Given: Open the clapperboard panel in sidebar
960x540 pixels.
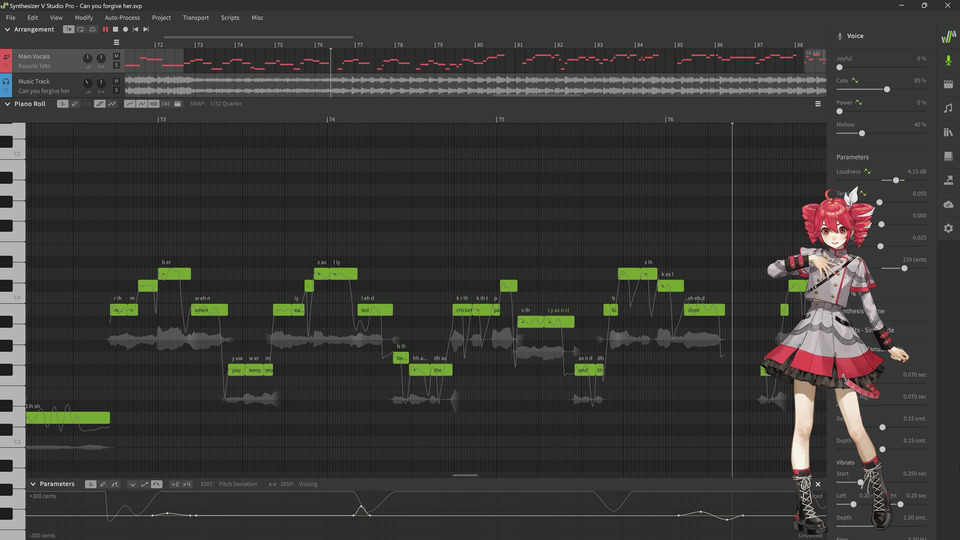Looking at the screenshot, I should pos(948,84).
